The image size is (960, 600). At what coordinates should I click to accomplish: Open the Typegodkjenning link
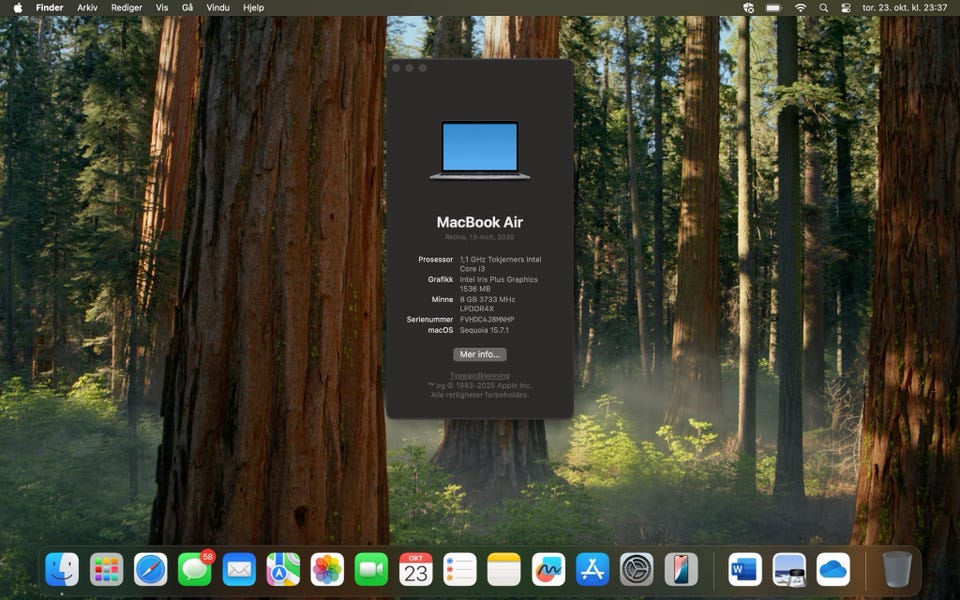(x=479, y=375)
